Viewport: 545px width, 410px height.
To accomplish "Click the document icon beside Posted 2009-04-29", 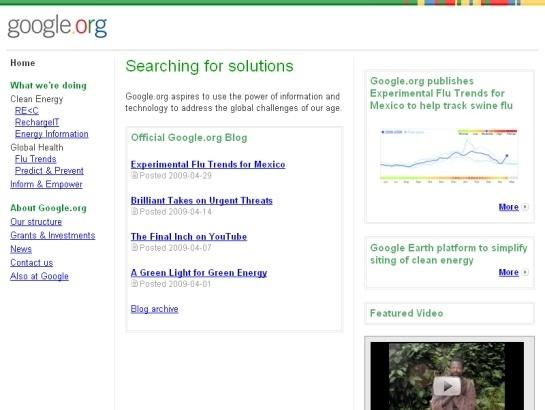I will tap(135, 175).
